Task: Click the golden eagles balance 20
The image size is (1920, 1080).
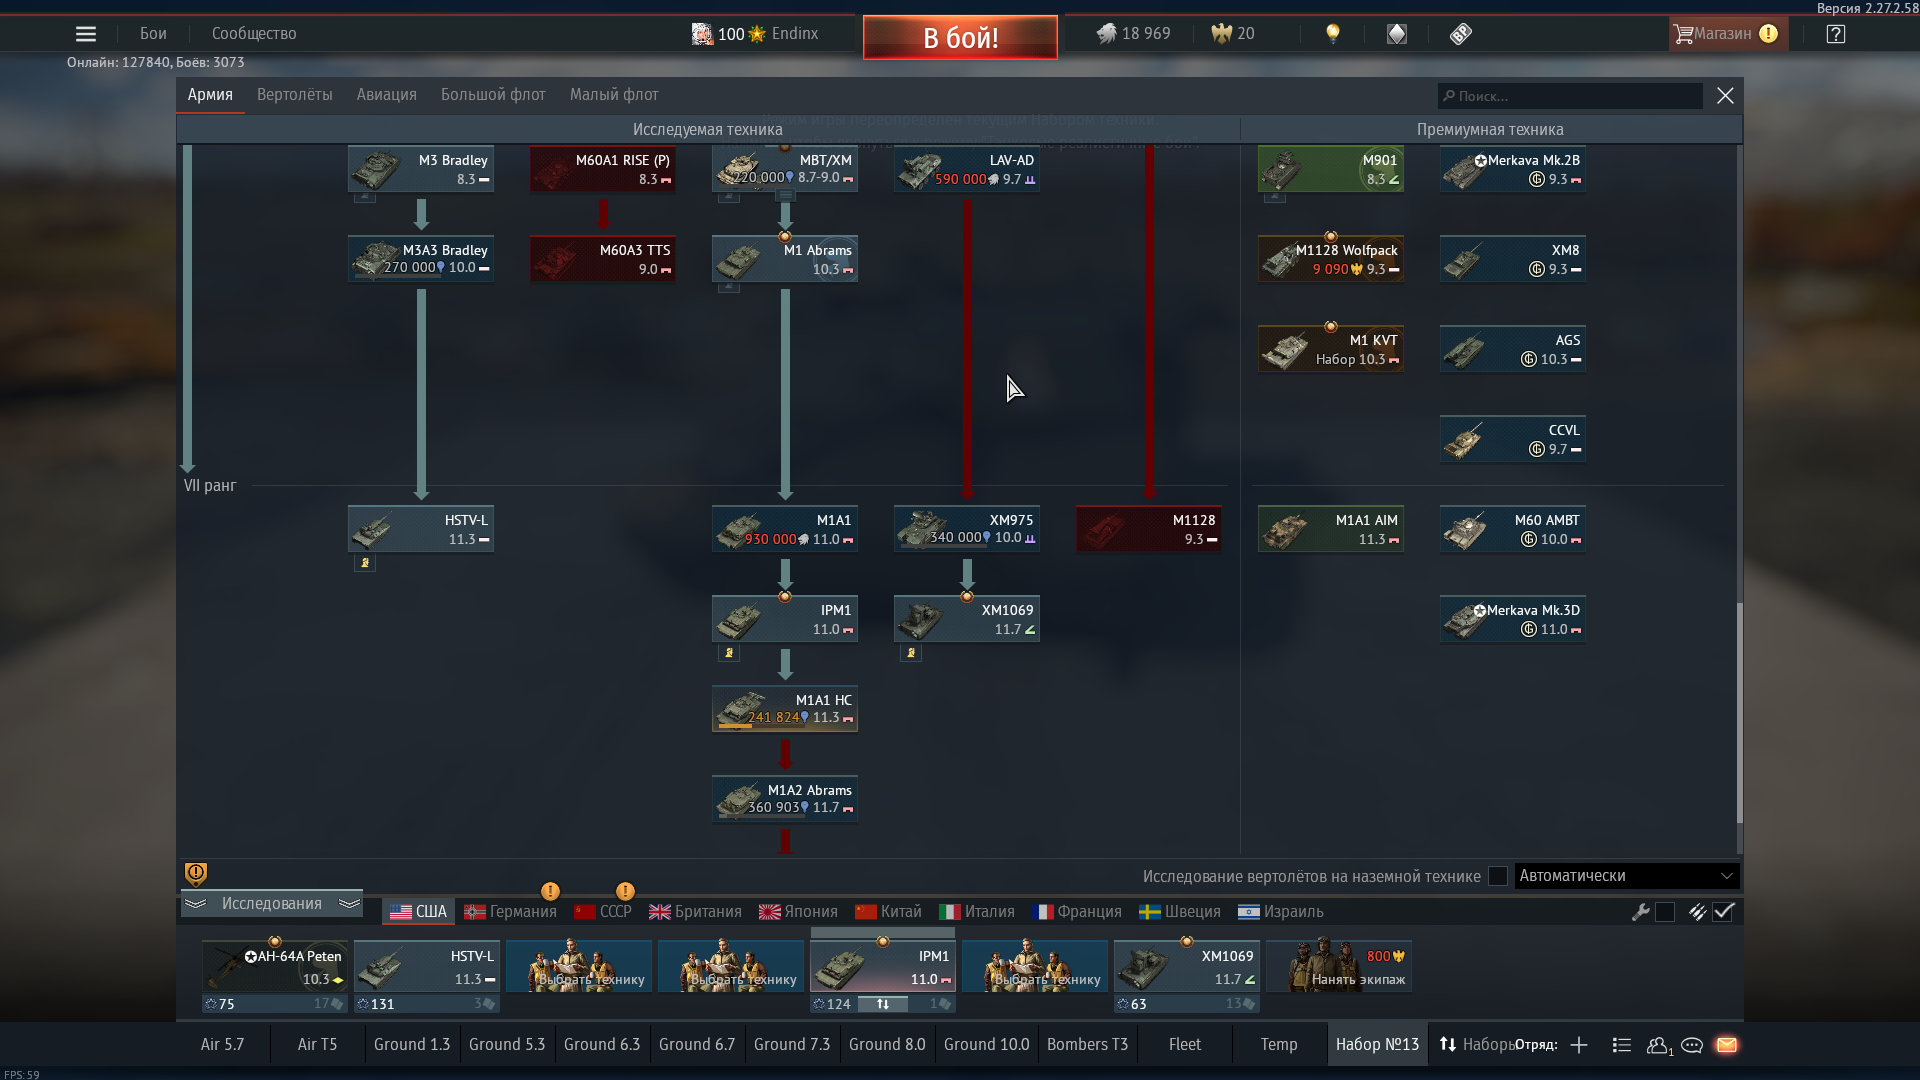Action: point(1232,34)
